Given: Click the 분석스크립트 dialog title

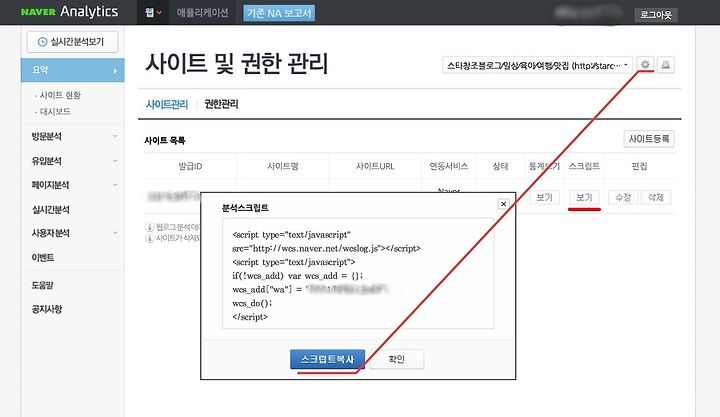Looking at the screenshot, I should pyautogui.click(x=245, y=208).
